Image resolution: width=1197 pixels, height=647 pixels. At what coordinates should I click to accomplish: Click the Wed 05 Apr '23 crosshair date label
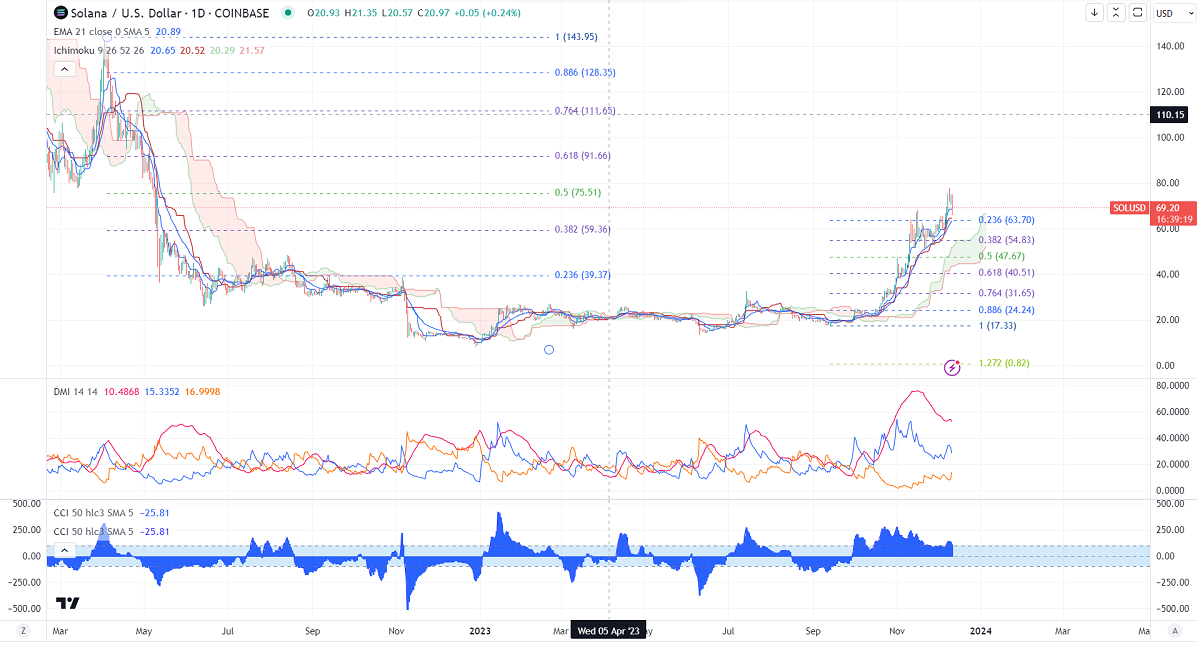pyautogui.click(x=608, y=631)
